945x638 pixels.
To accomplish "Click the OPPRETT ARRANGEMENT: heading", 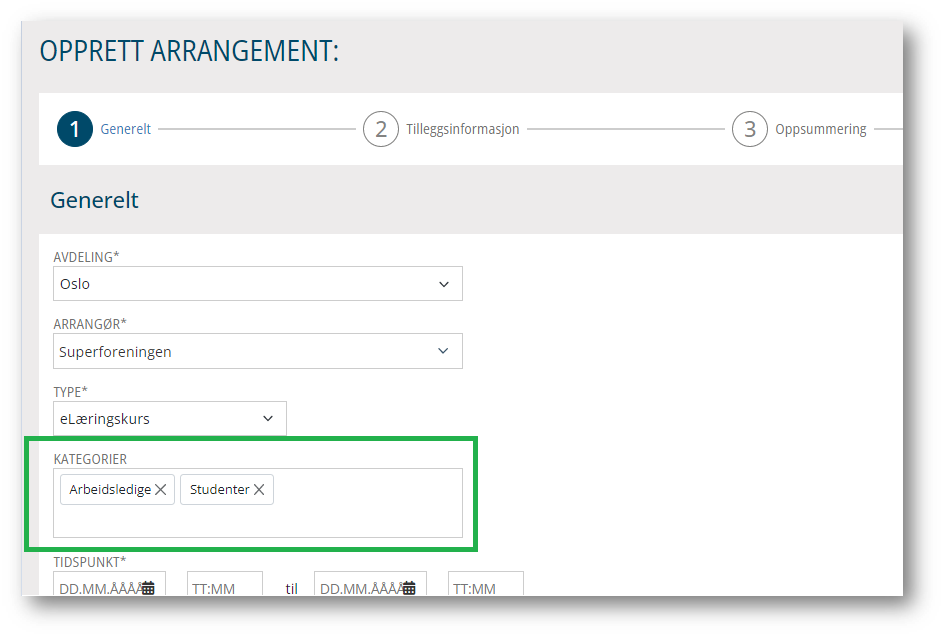I will click(189, 51).
